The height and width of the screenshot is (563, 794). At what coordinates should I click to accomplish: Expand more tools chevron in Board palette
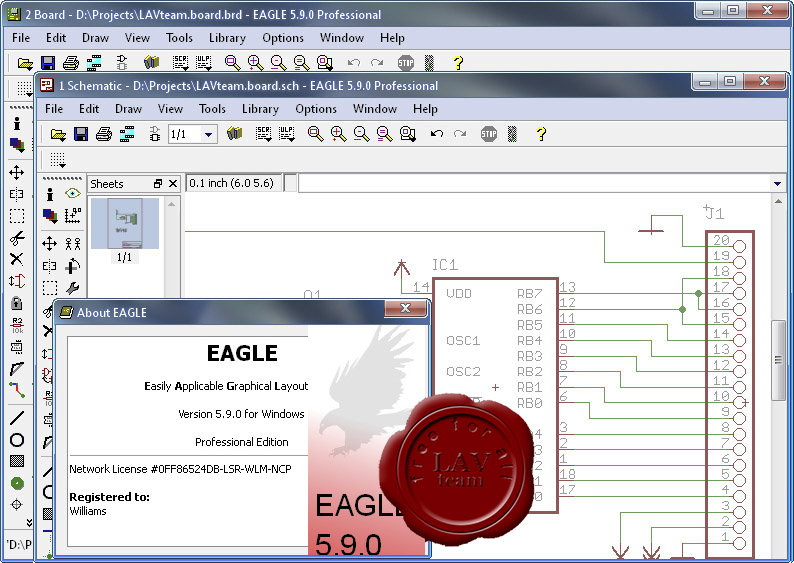pyautogui.click(x=29, y=522)
